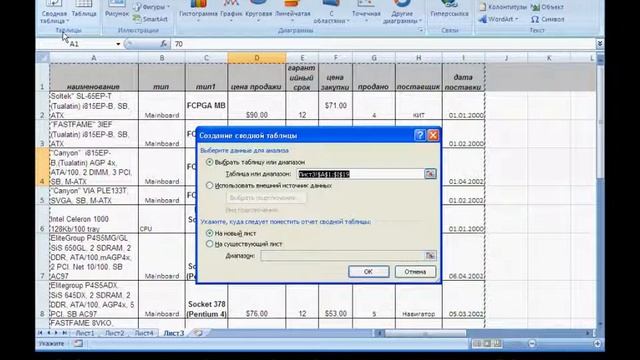Click the Выбрать подключение button
This screenshot has width=640, height=360.
266,198
